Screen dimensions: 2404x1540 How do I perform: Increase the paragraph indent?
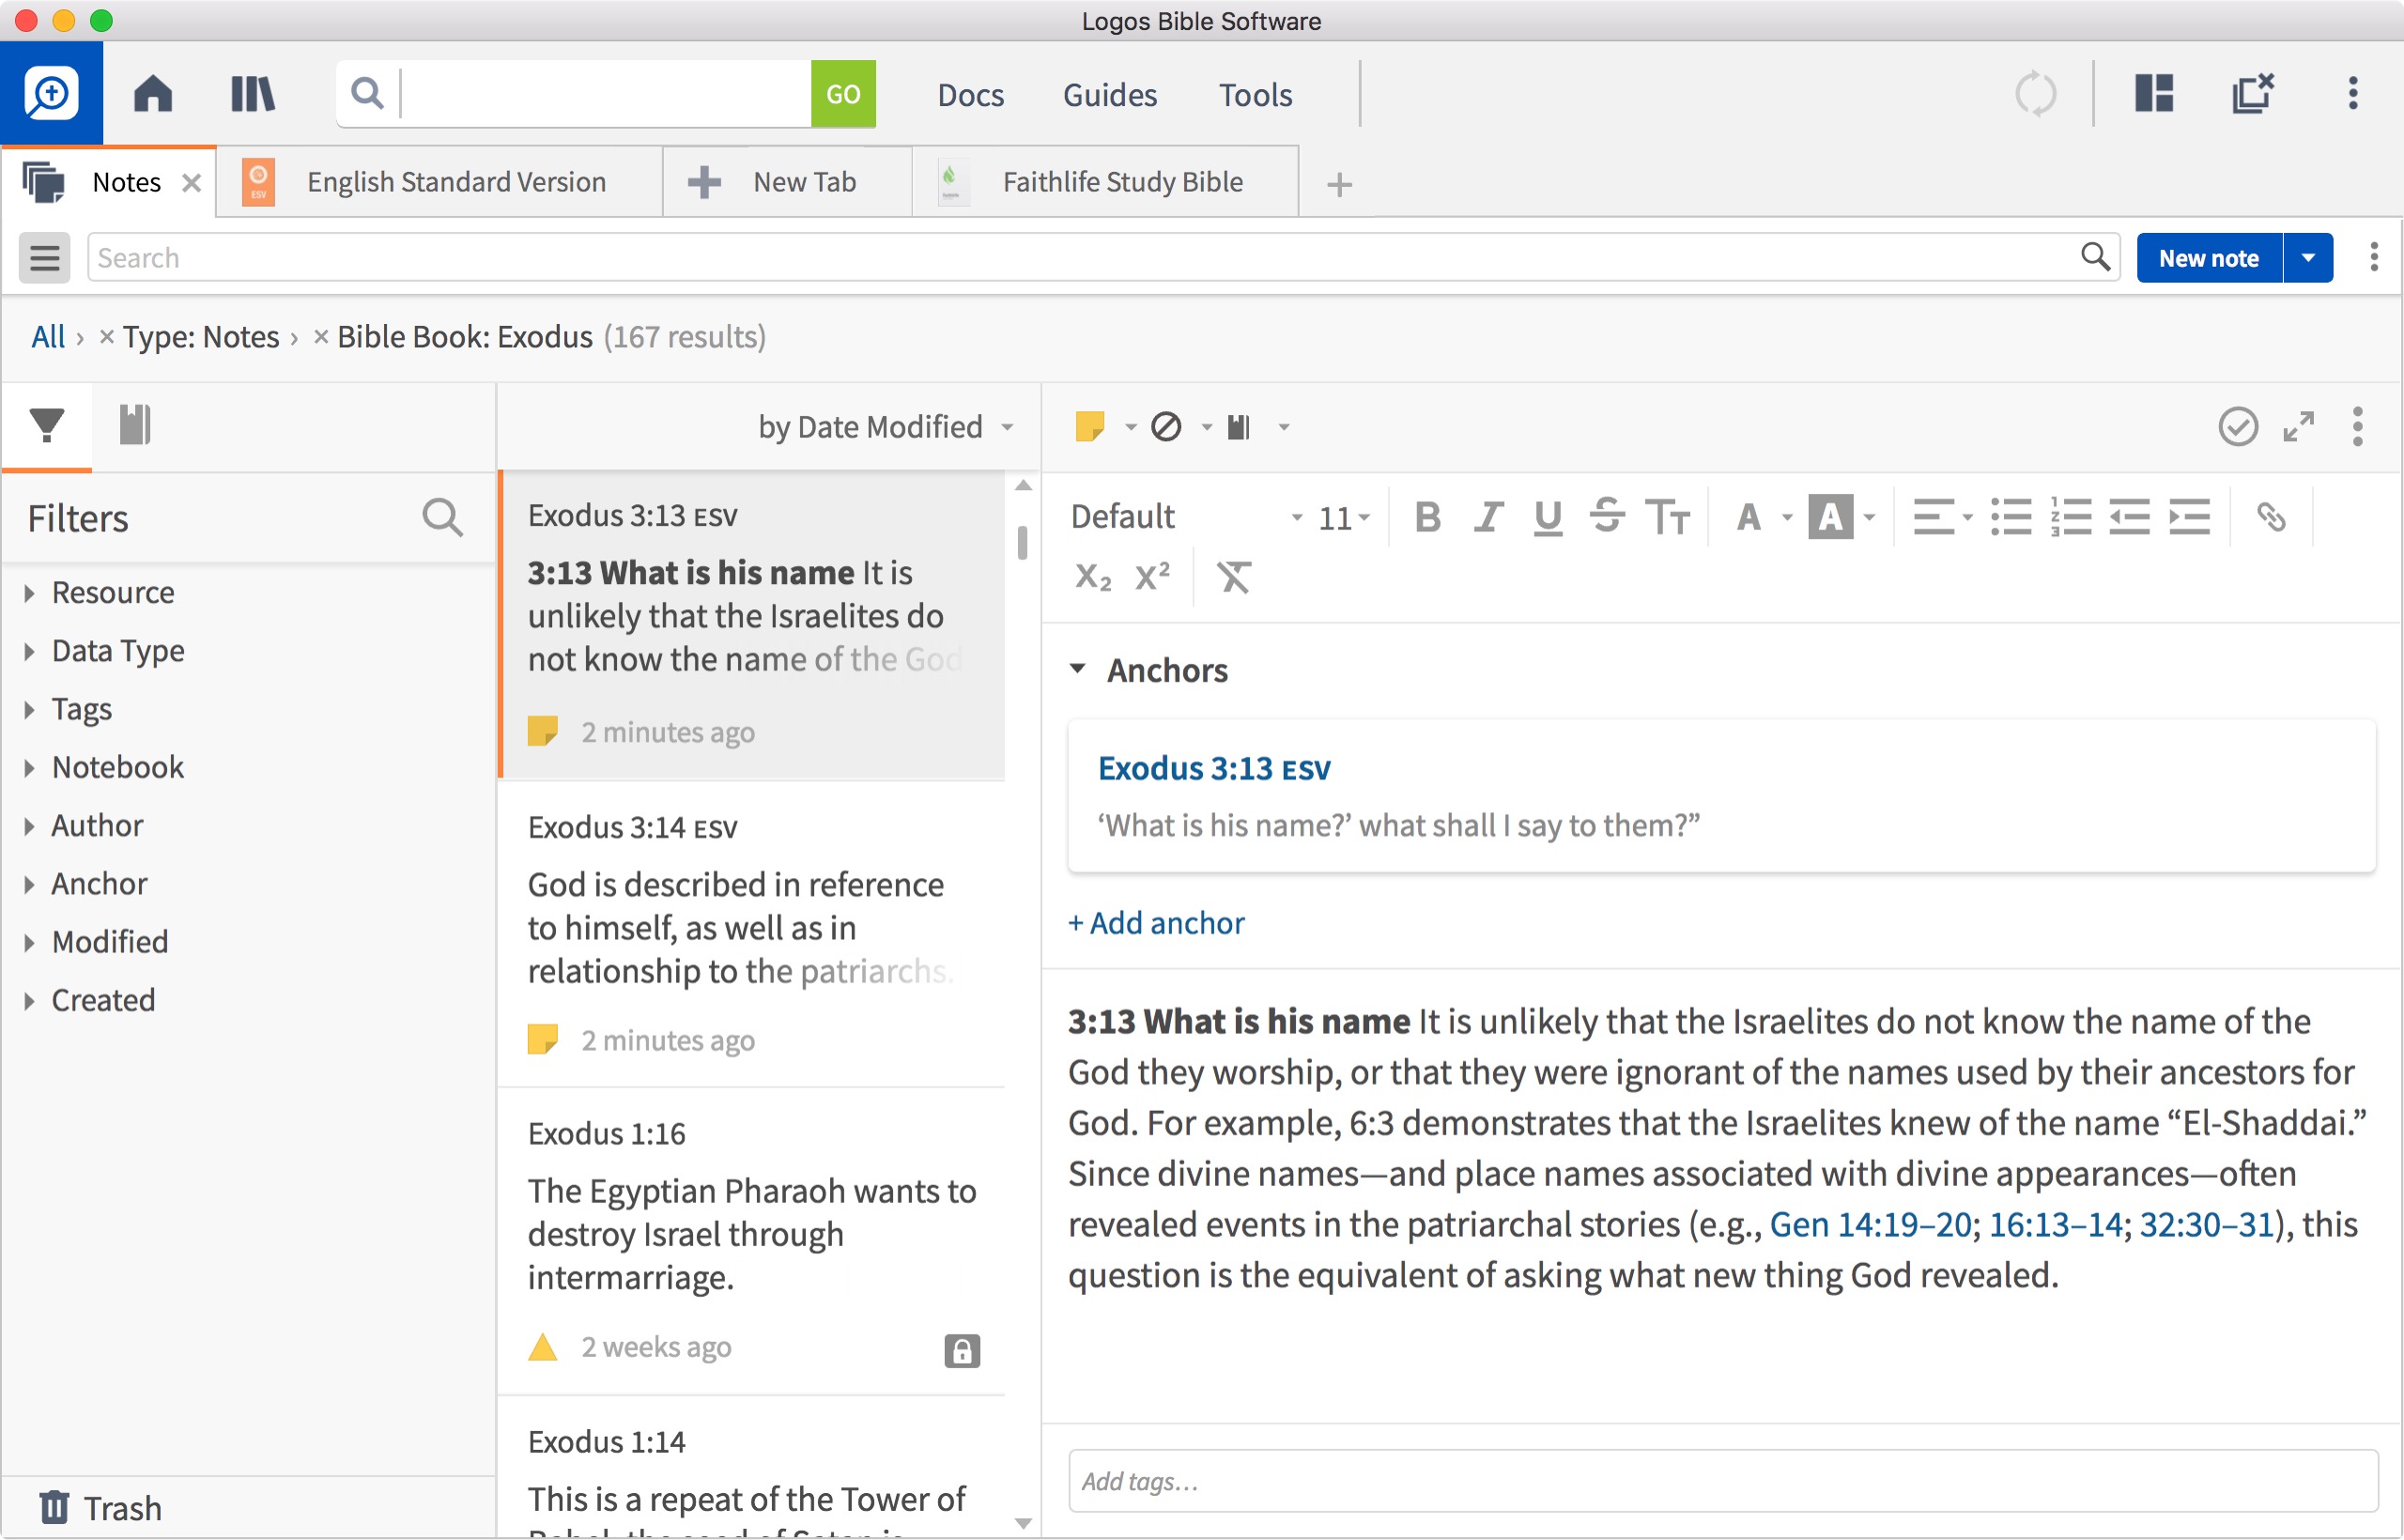pyautogui.click(x=2189, y=517)
